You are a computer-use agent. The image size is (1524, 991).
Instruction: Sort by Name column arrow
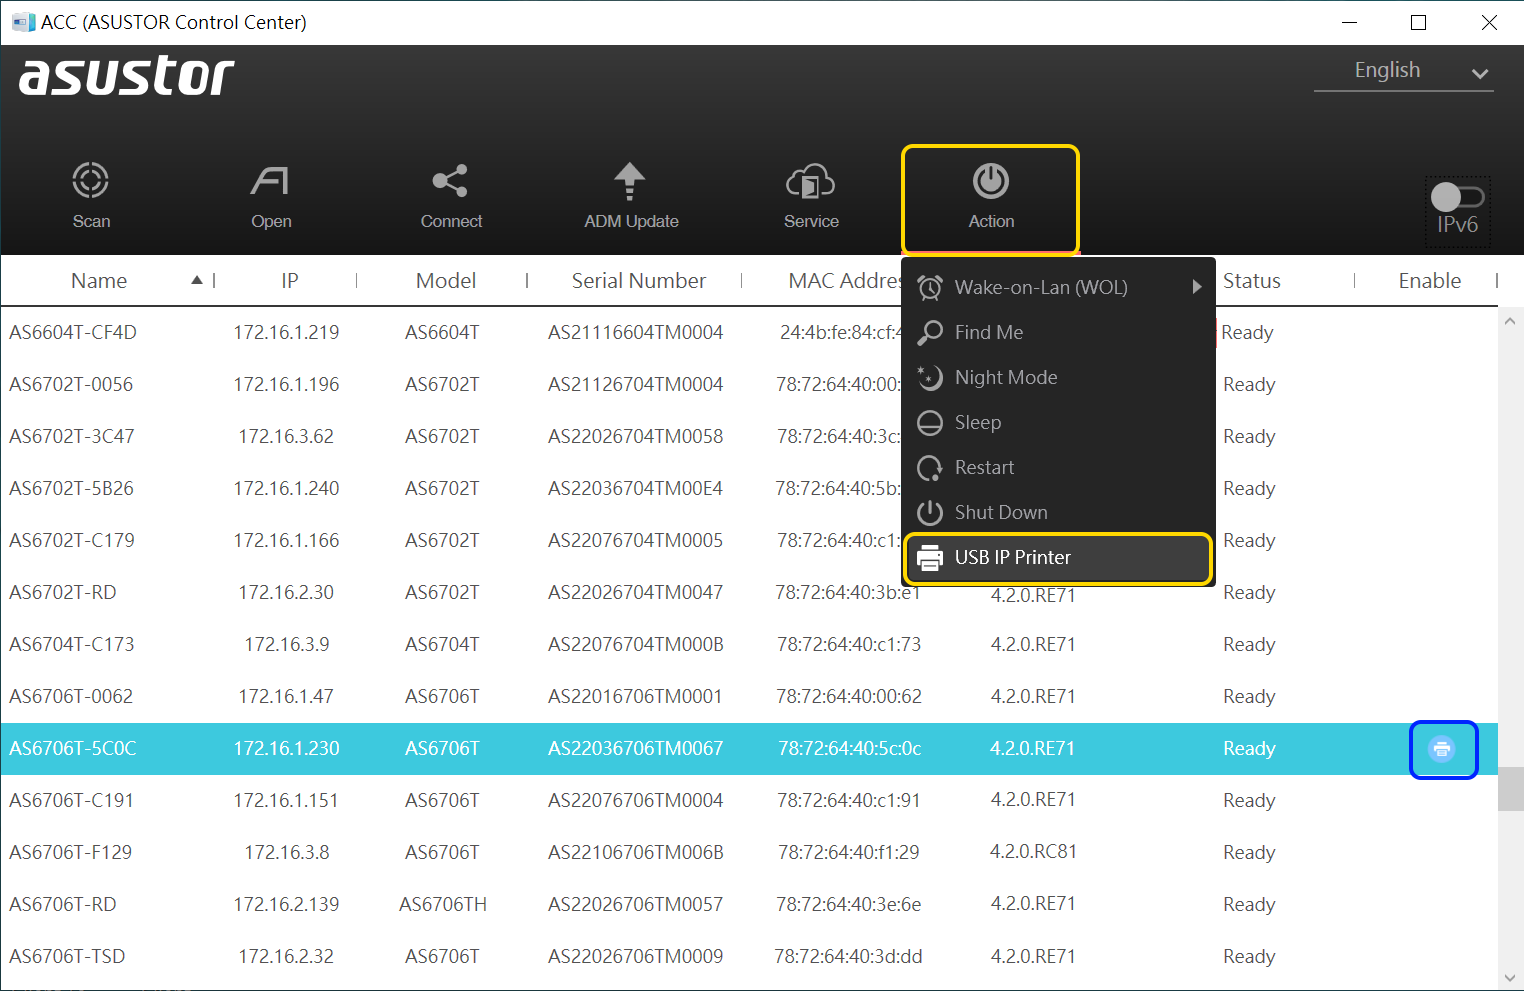(197, 281)
